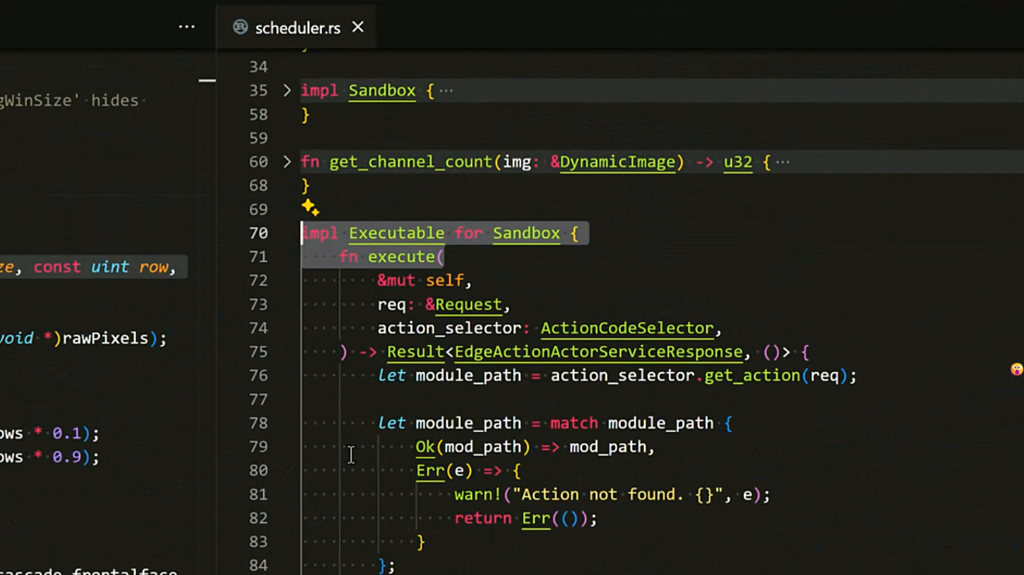
Task: Click return keyword on line 82
Action: (x=483, y=518)
